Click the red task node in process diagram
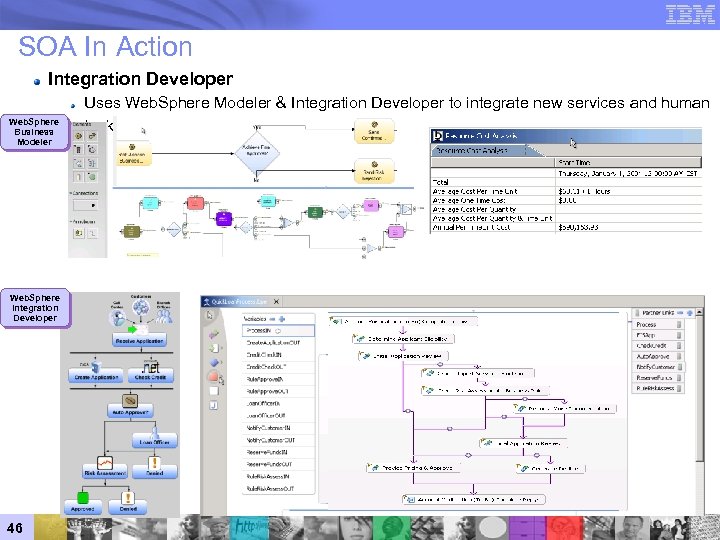 (x=196, y=202)
